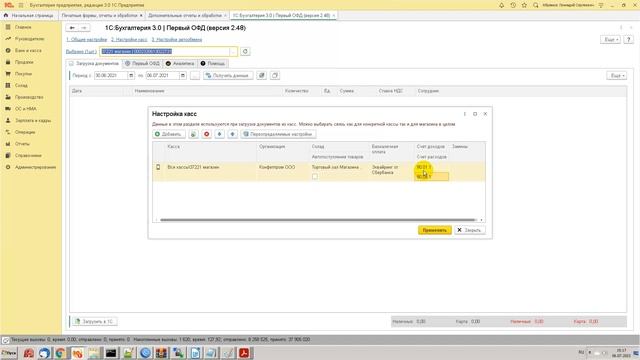Go back with the left arrow navigation button
Image resolution: width=640 pixels, height=360 pixels.
72,28
